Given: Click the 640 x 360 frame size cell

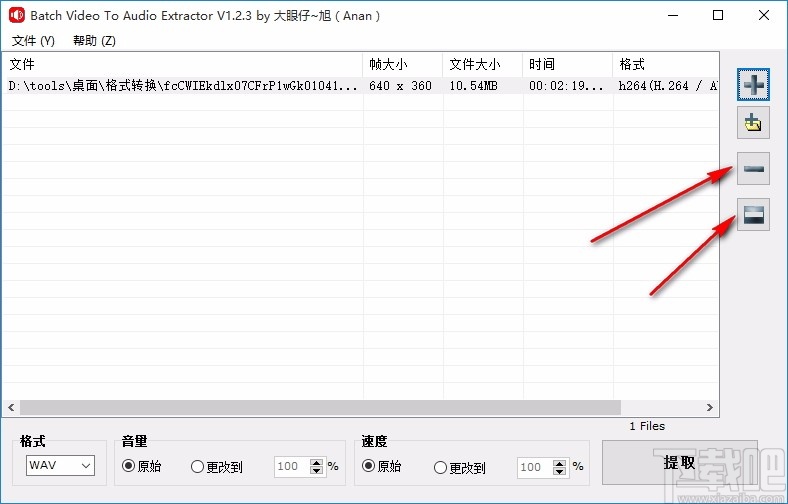Looking at the screenshot, I should pos(400,85).
